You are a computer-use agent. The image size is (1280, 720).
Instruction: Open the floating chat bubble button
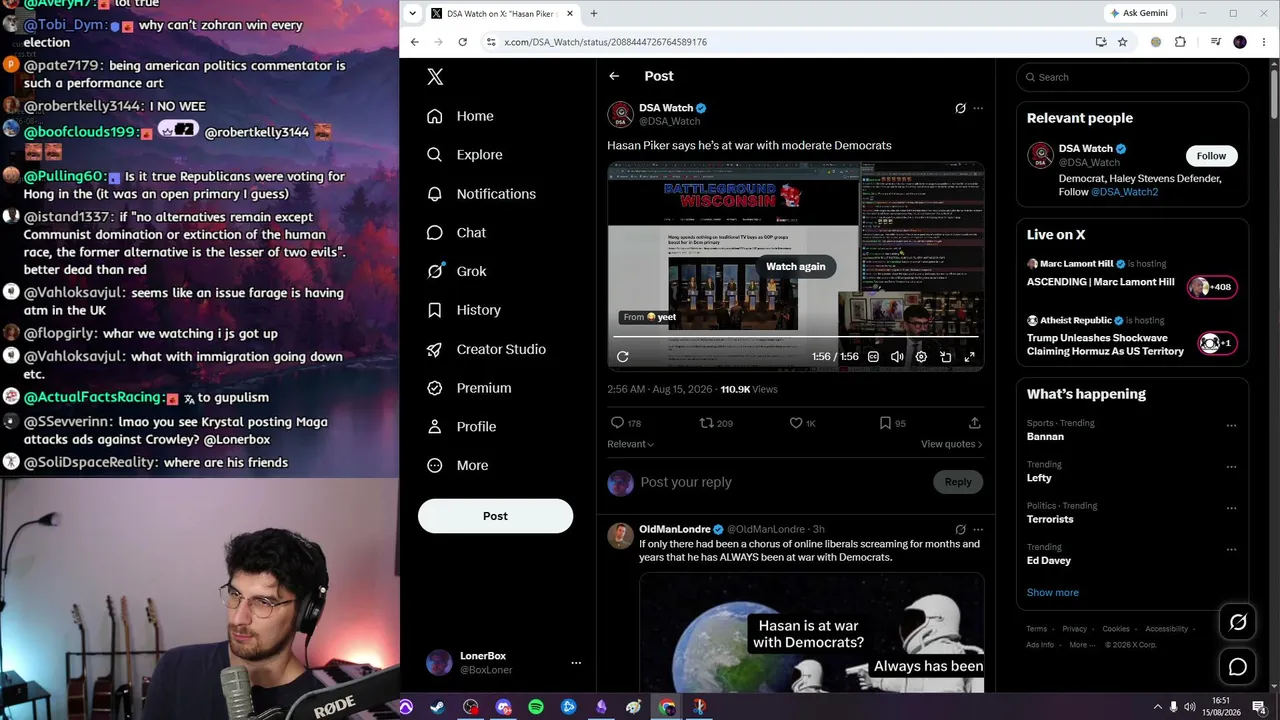tap(1238, 667)
